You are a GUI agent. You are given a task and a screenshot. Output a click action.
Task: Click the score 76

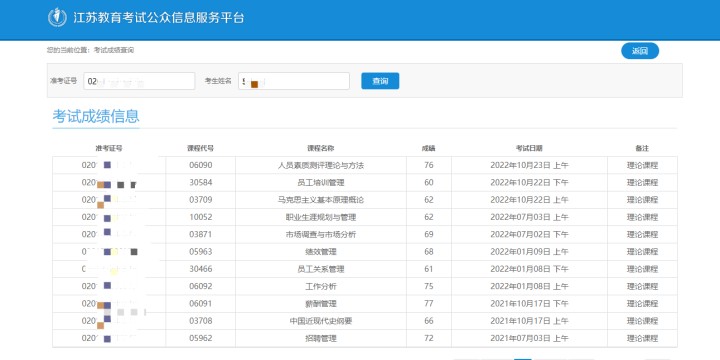(429, 165)
